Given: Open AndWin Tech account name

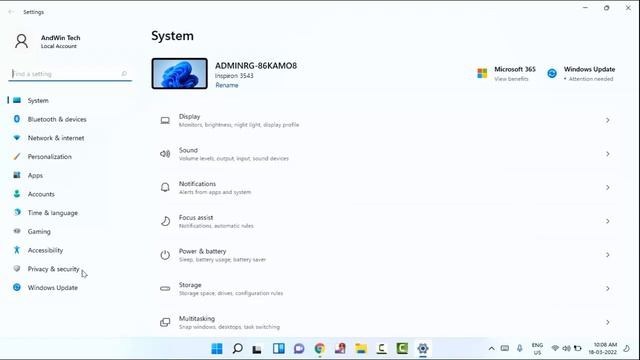Looking at the screenshot, I should pos(60,38).
